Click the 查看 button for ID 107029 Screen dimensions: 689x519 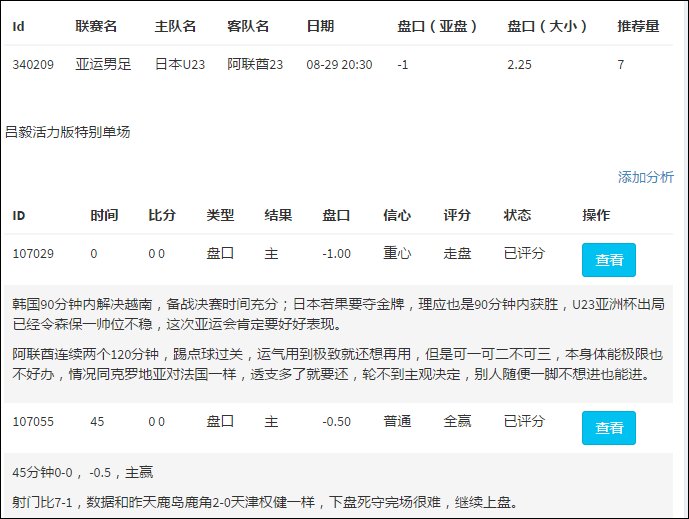(x=609, y=260)
